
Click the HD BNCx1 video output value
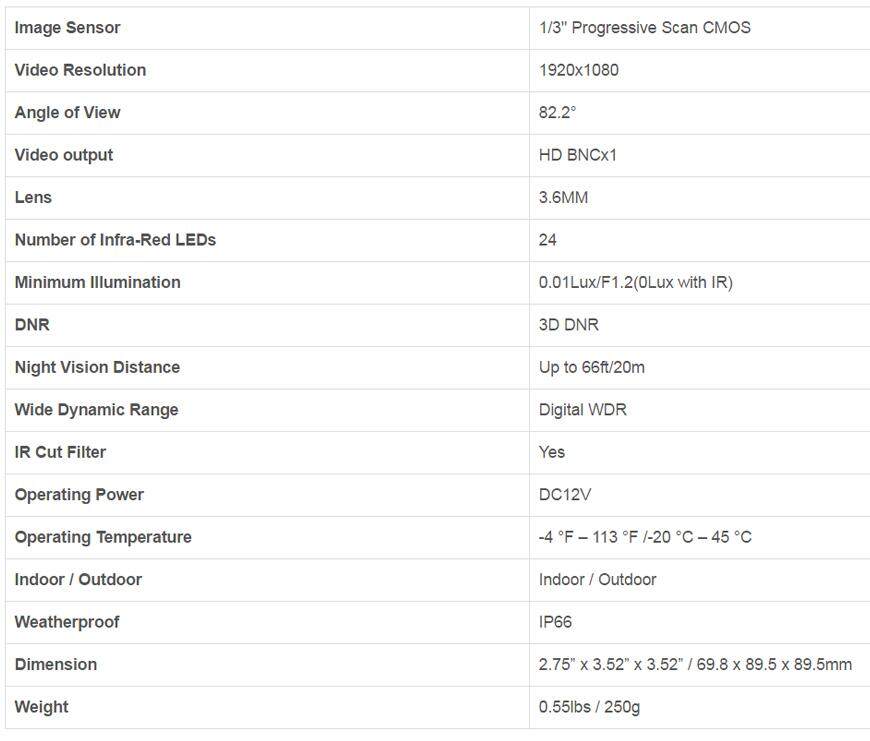point(578,155)
